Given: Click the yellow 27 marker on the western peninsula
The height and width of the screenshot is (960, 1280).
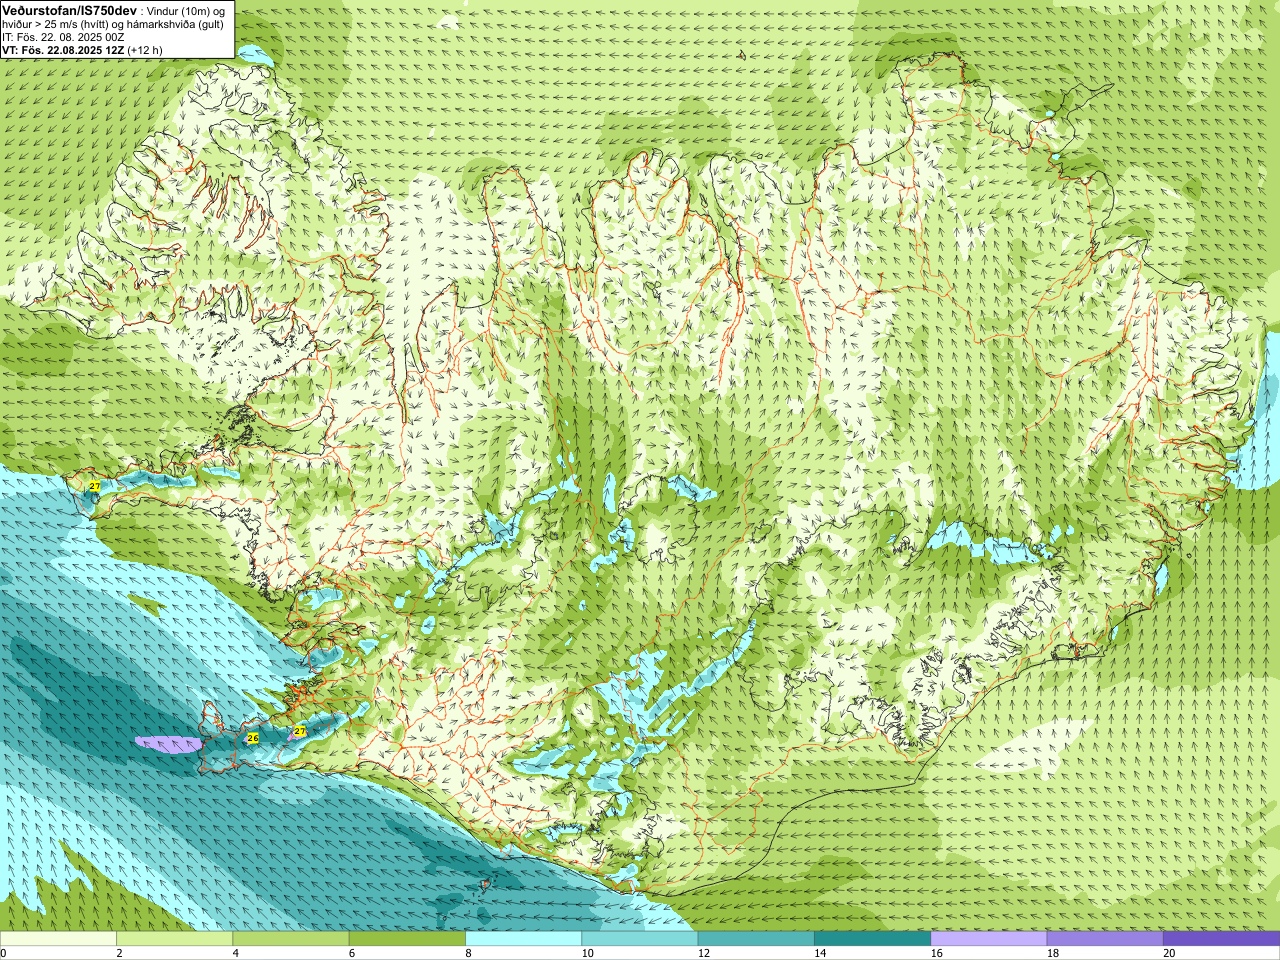Looking at the screenshot, I should [94, 486].
